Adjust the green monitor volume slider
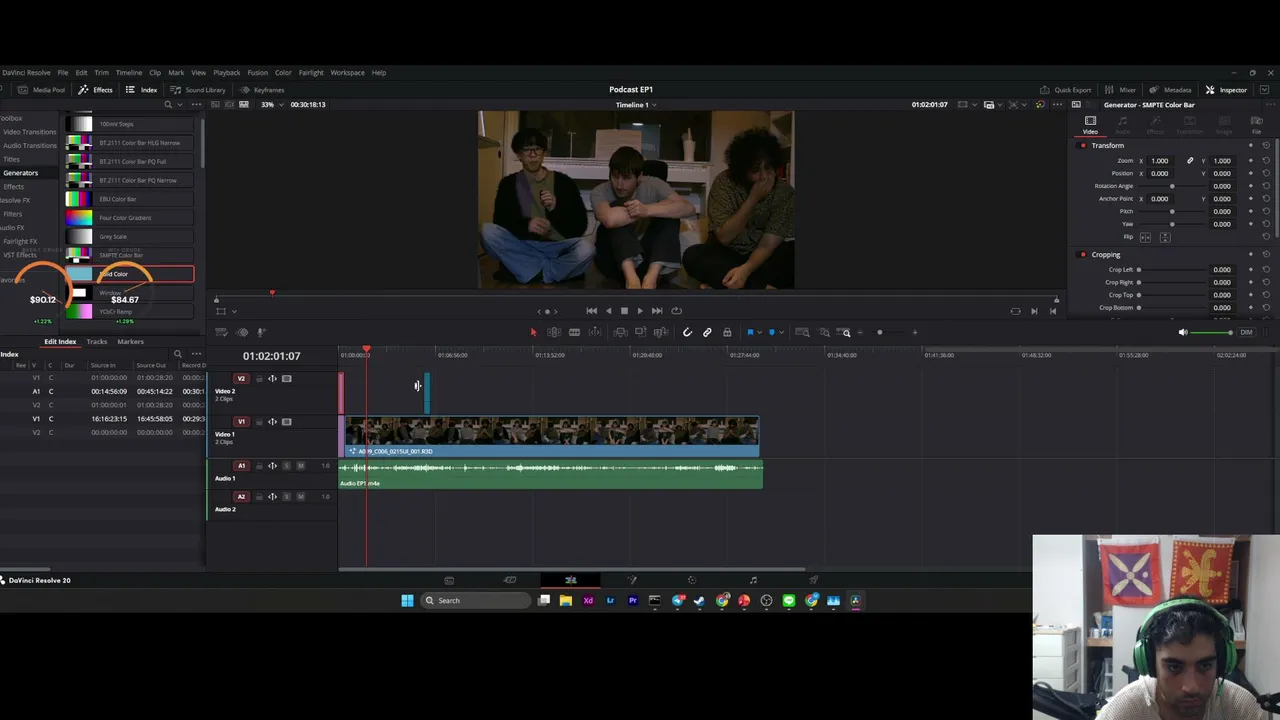The image size is (1280, 720). click(x=1212, y=332)
